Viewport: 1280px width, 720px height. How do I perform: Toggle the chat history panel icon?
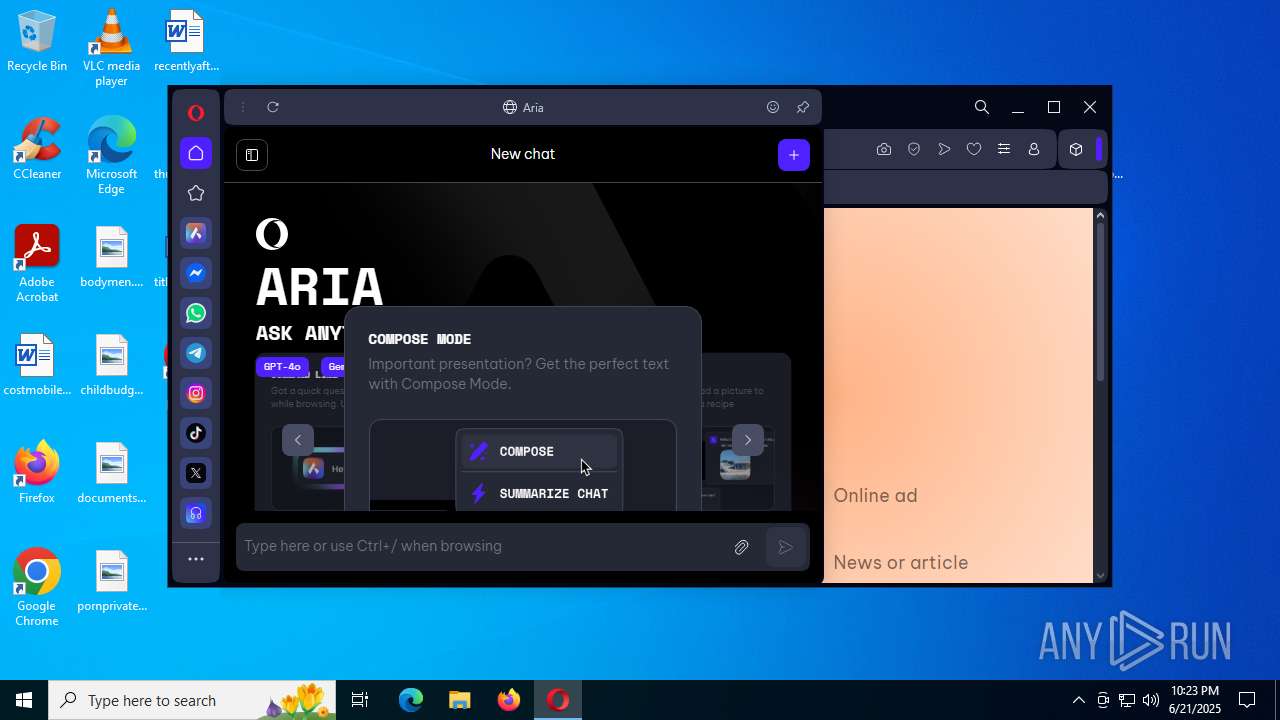point(252,154)
